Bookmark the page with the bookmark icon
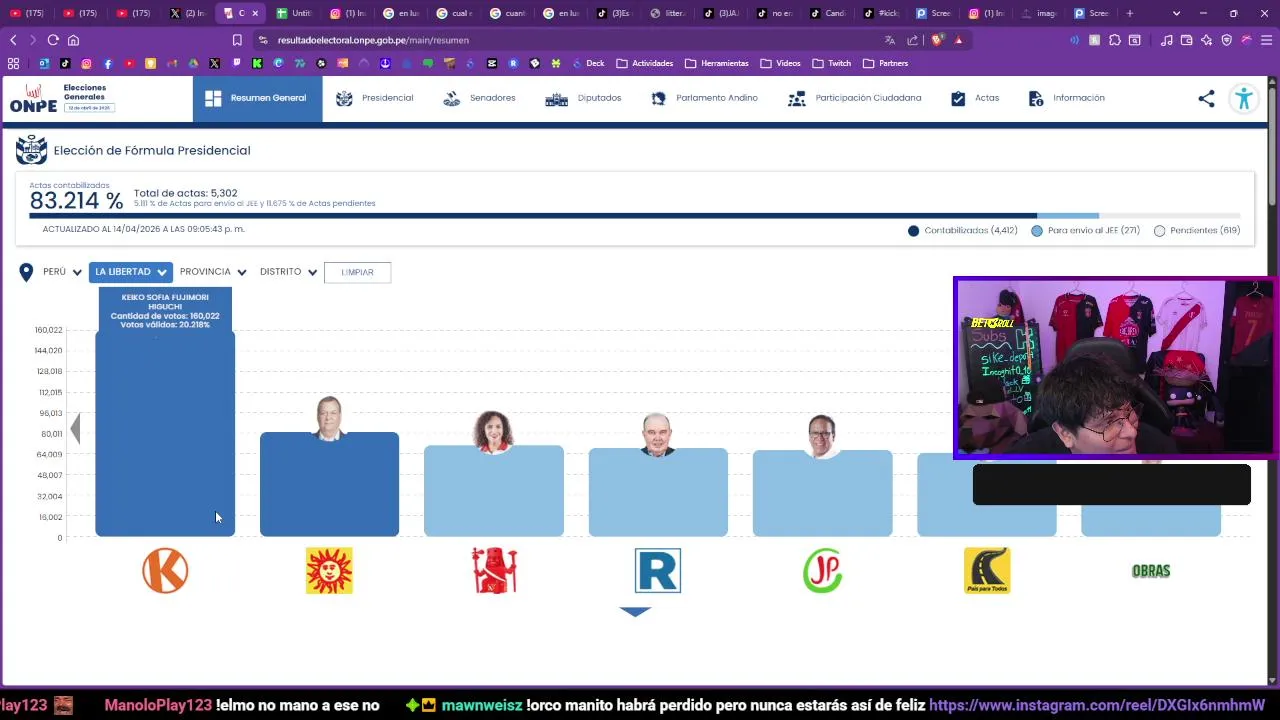The image size is (1280, 720). (237, 40)
